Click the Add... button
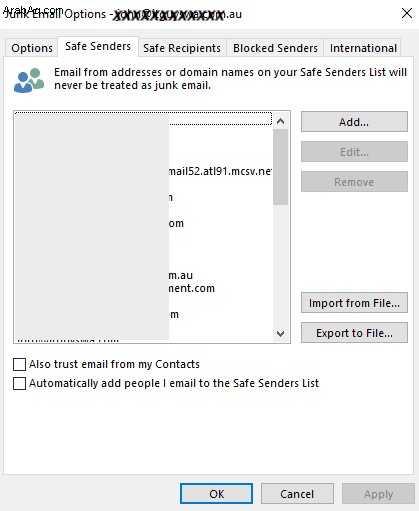419x511 pixels. click(x=354, y=122)
